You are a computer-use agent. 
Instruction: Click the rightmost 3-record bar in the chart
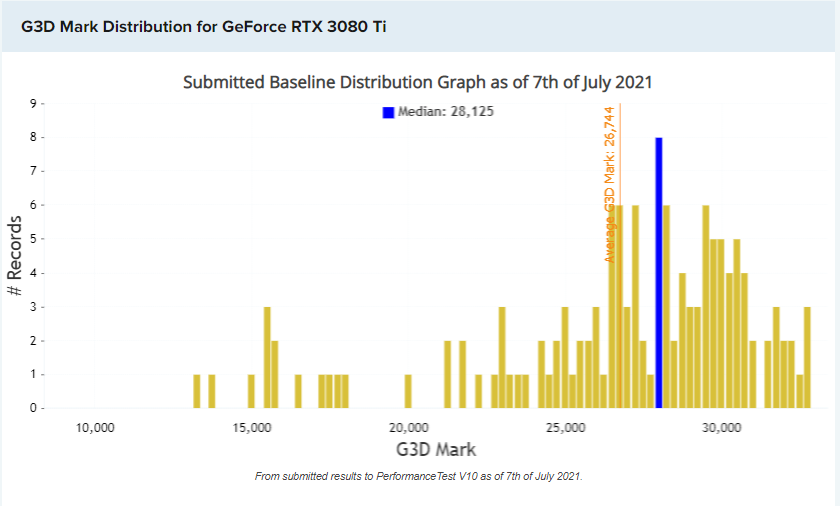click(807, 357)
